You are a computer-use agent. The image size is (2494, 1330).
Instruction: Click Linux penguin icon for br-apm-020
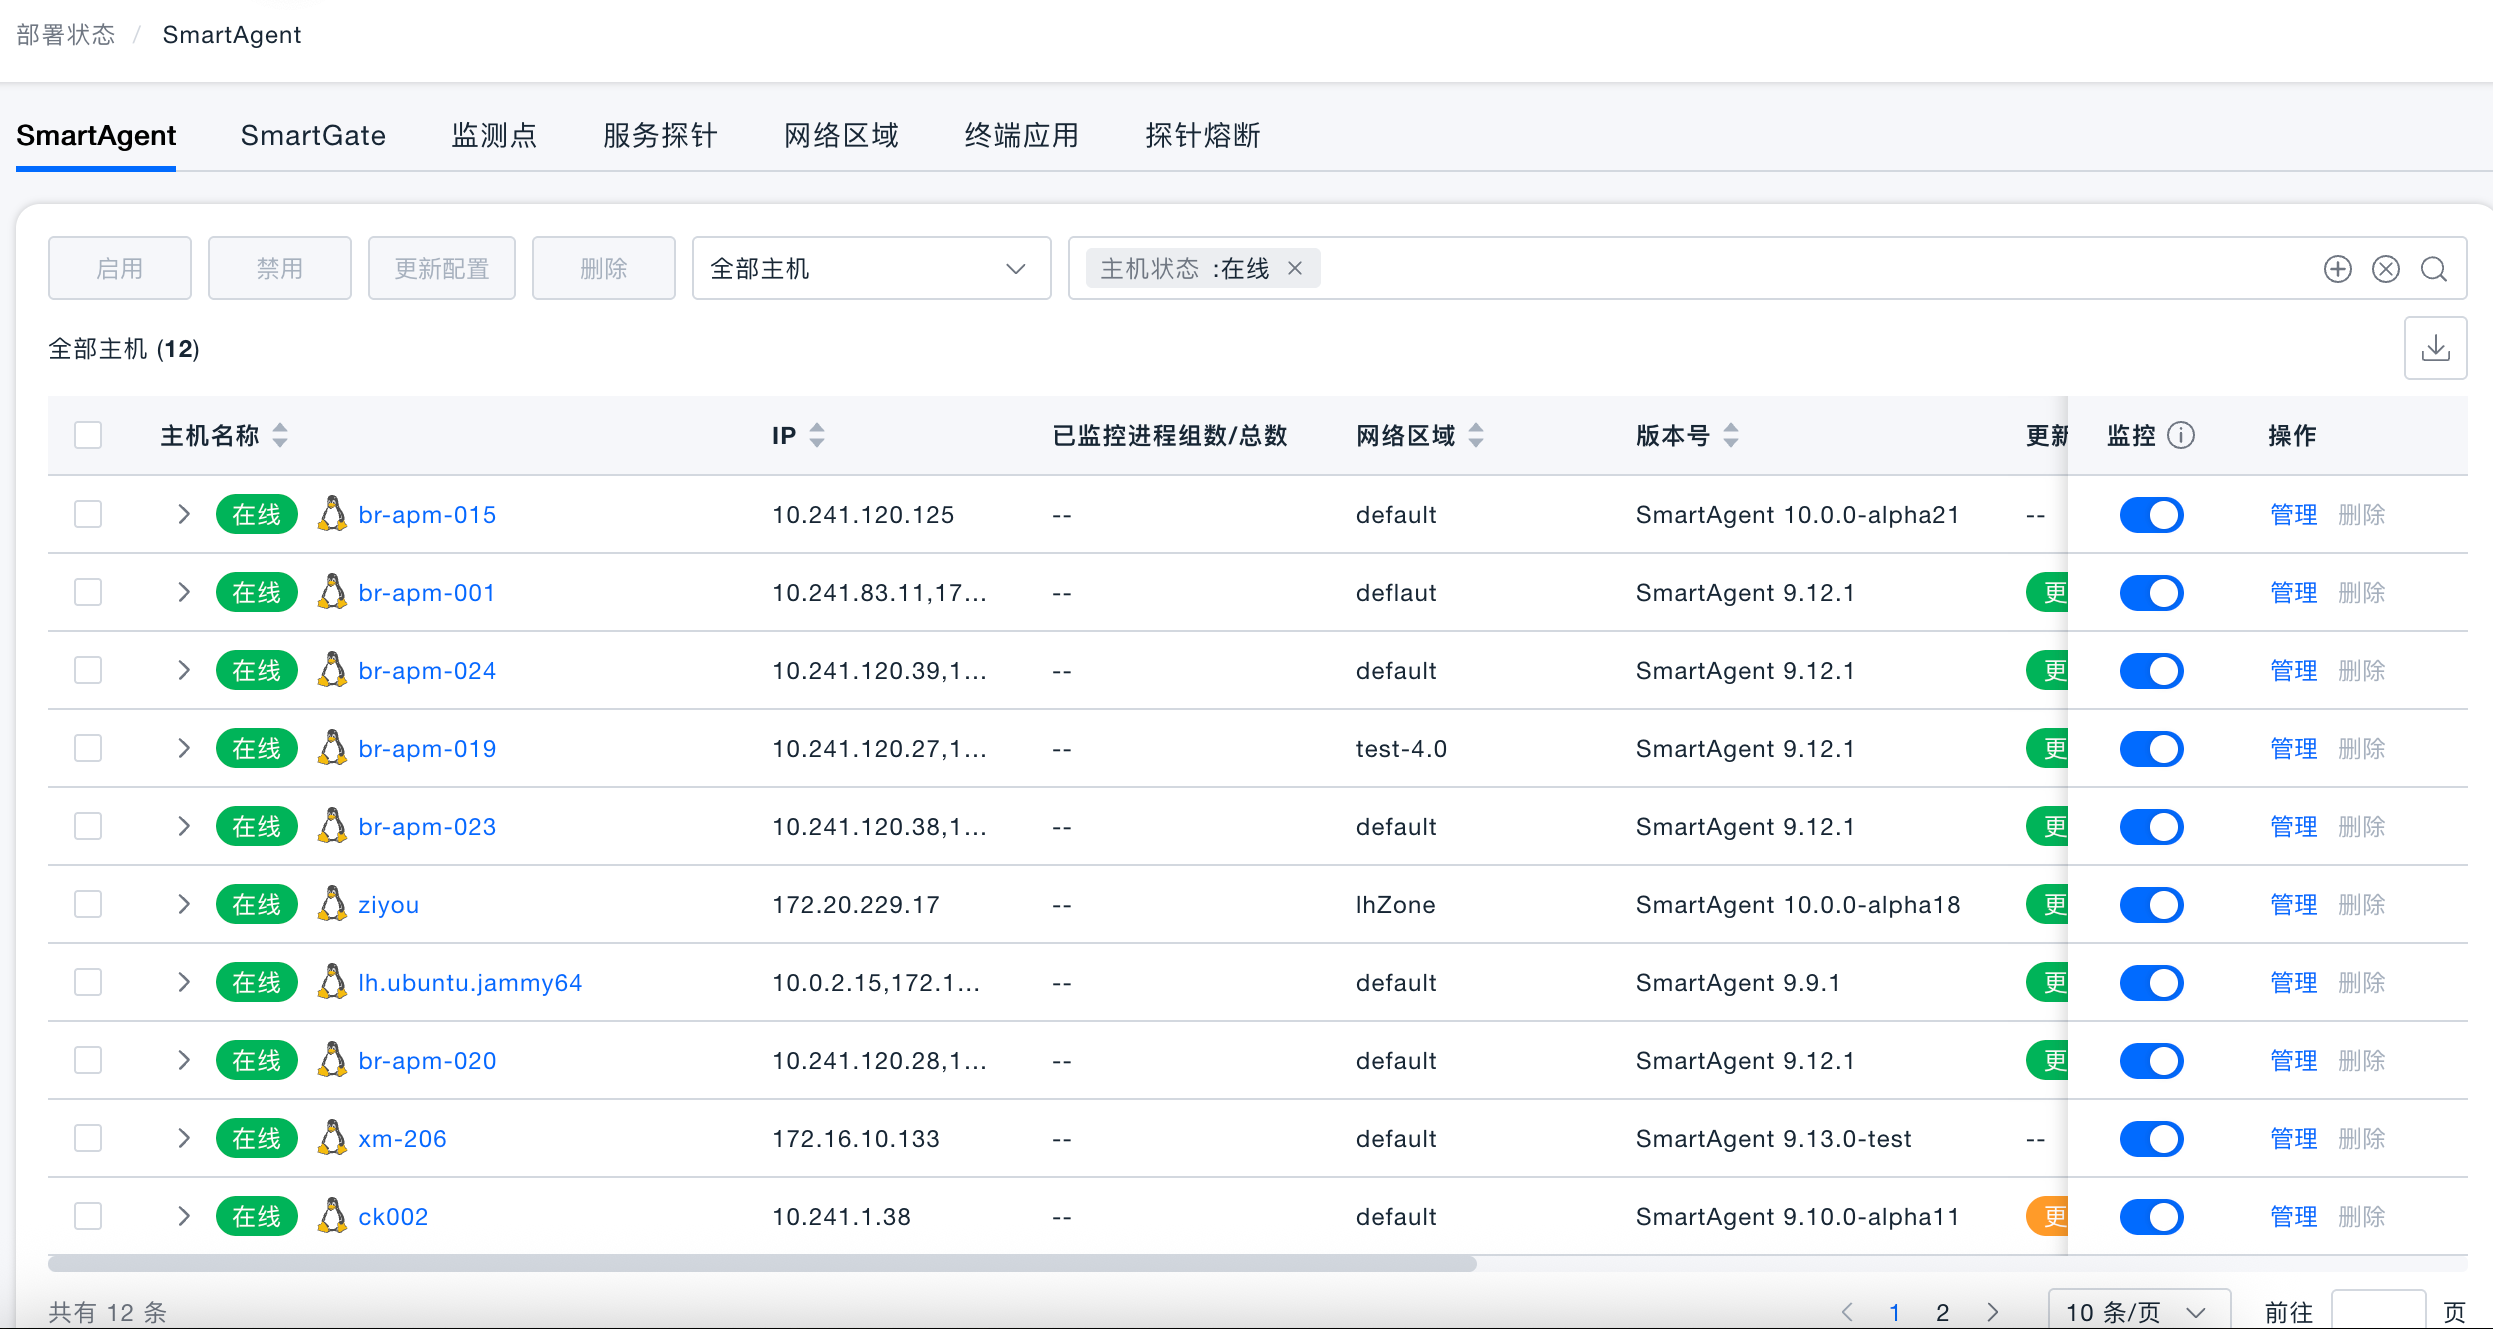pos(331,1060)
